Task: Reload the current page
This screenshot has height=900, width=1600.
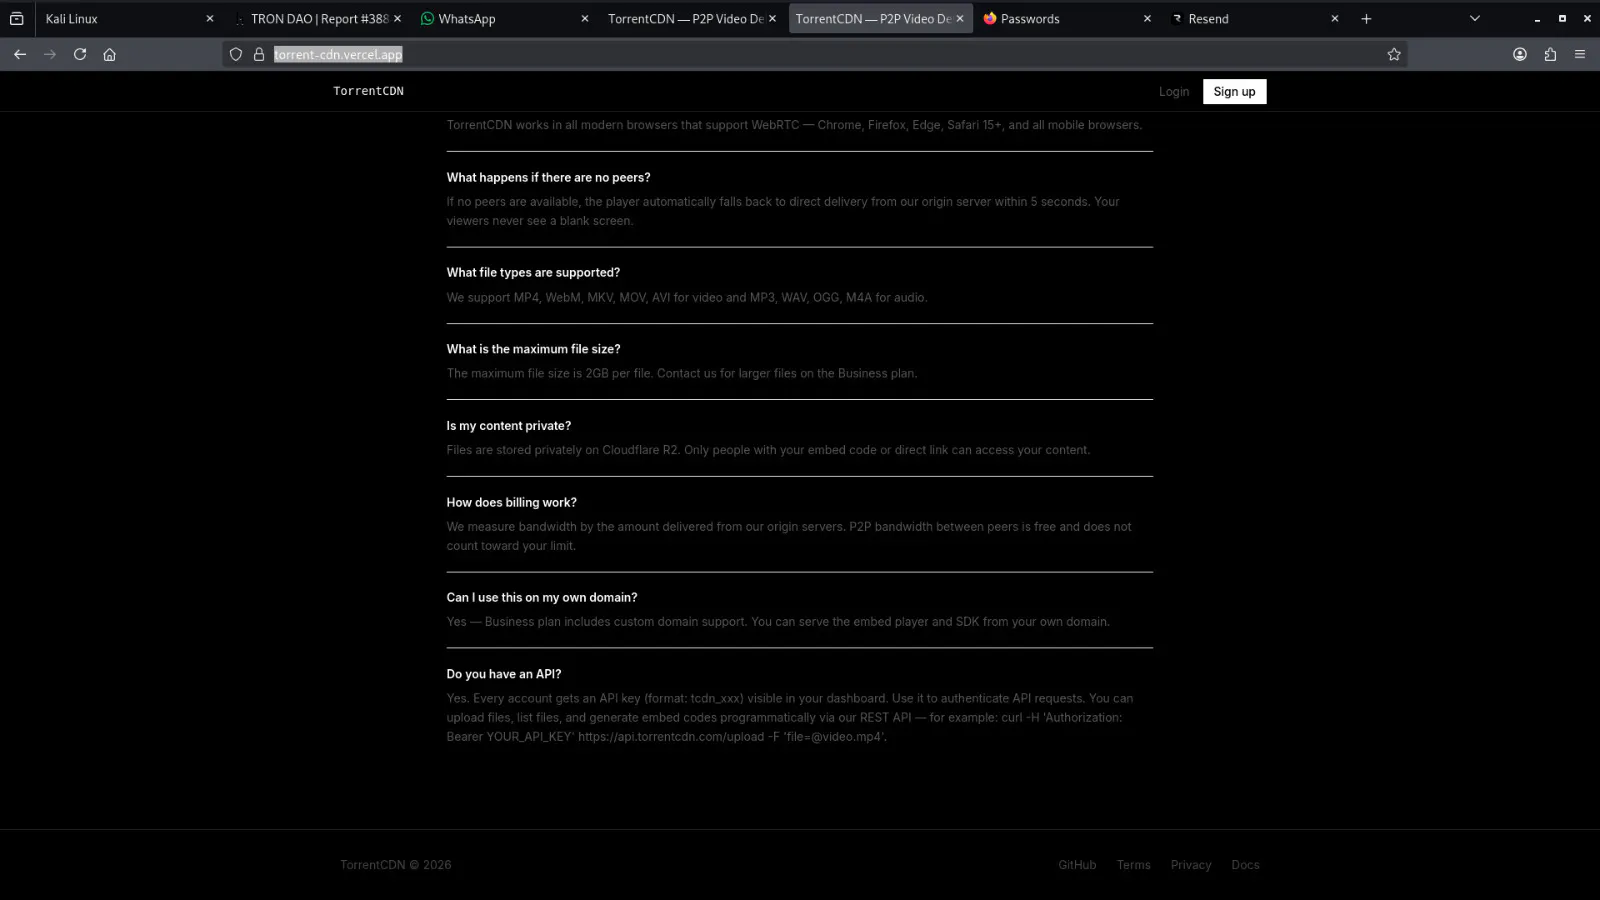Action: tap(80, 54)
